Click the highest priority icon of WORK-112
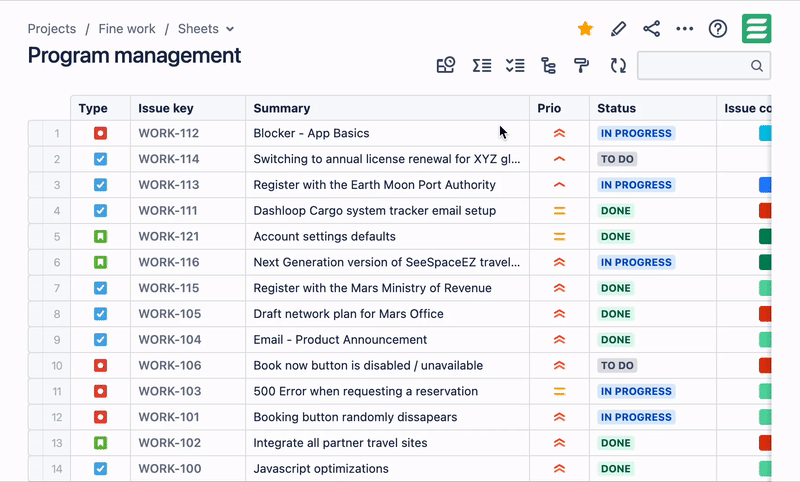800x482 pixels. pos(559,134)
